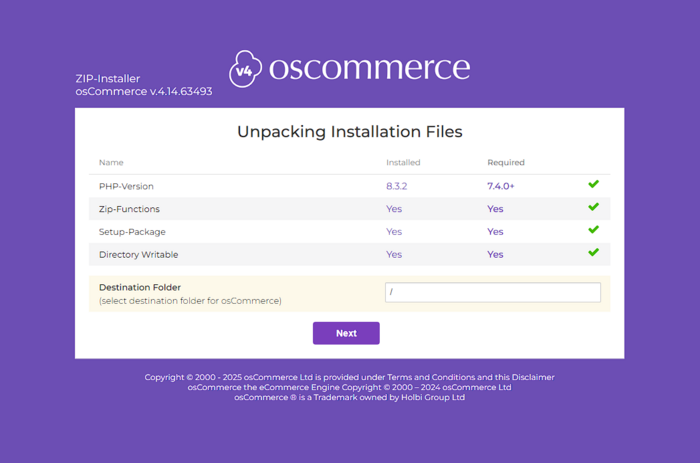Viewport: 700px width, 463px height.
Task: Click the required PHP version 7.4.0+ value
Action: tap(501, 186)
